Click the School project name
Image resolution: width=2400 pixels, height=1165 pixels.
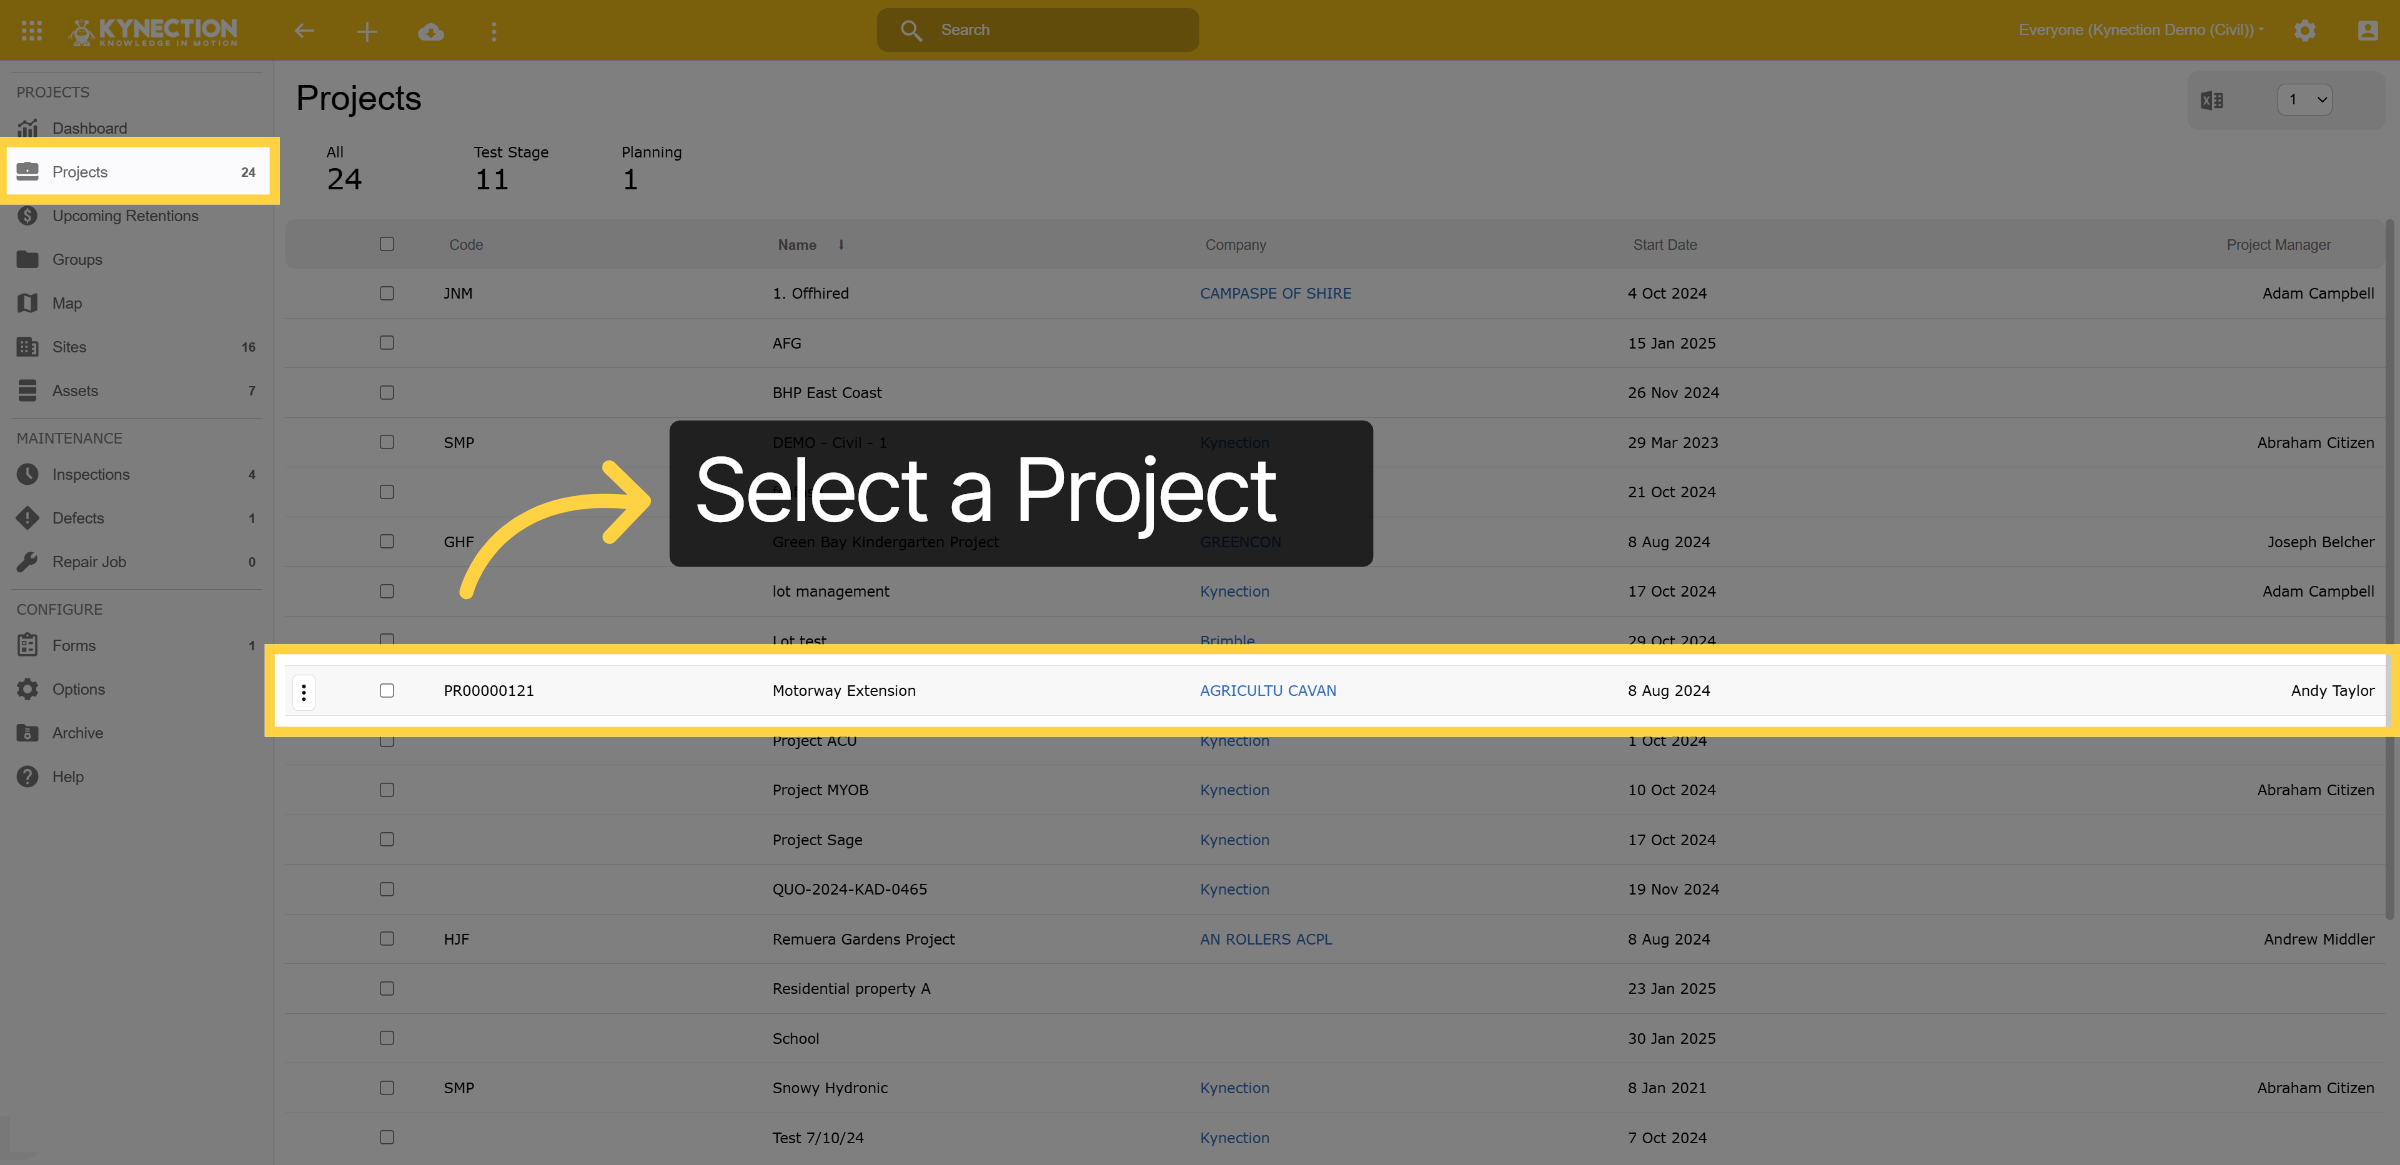point(796,1039)
